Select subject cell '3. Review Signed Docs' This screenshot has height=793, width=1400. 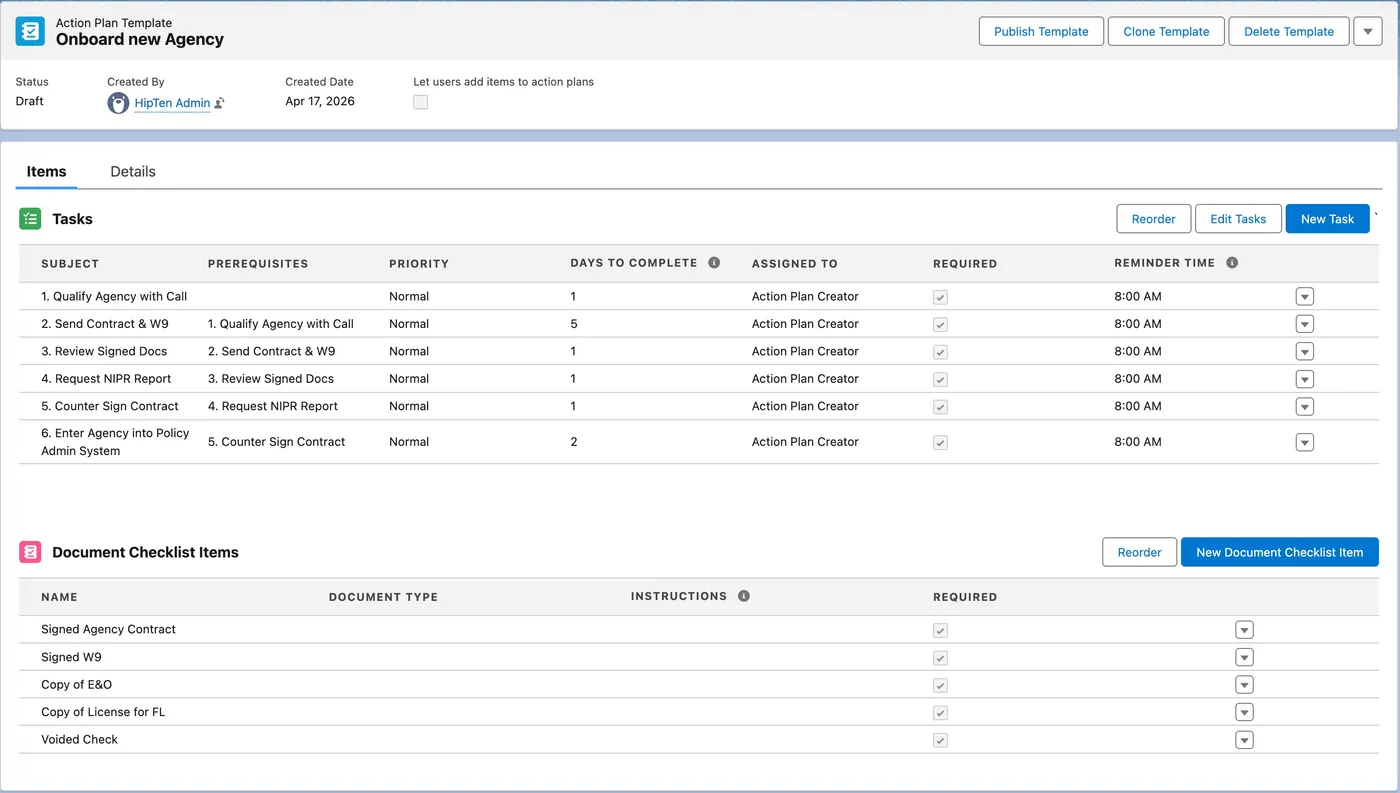click(x=104, y=351)
